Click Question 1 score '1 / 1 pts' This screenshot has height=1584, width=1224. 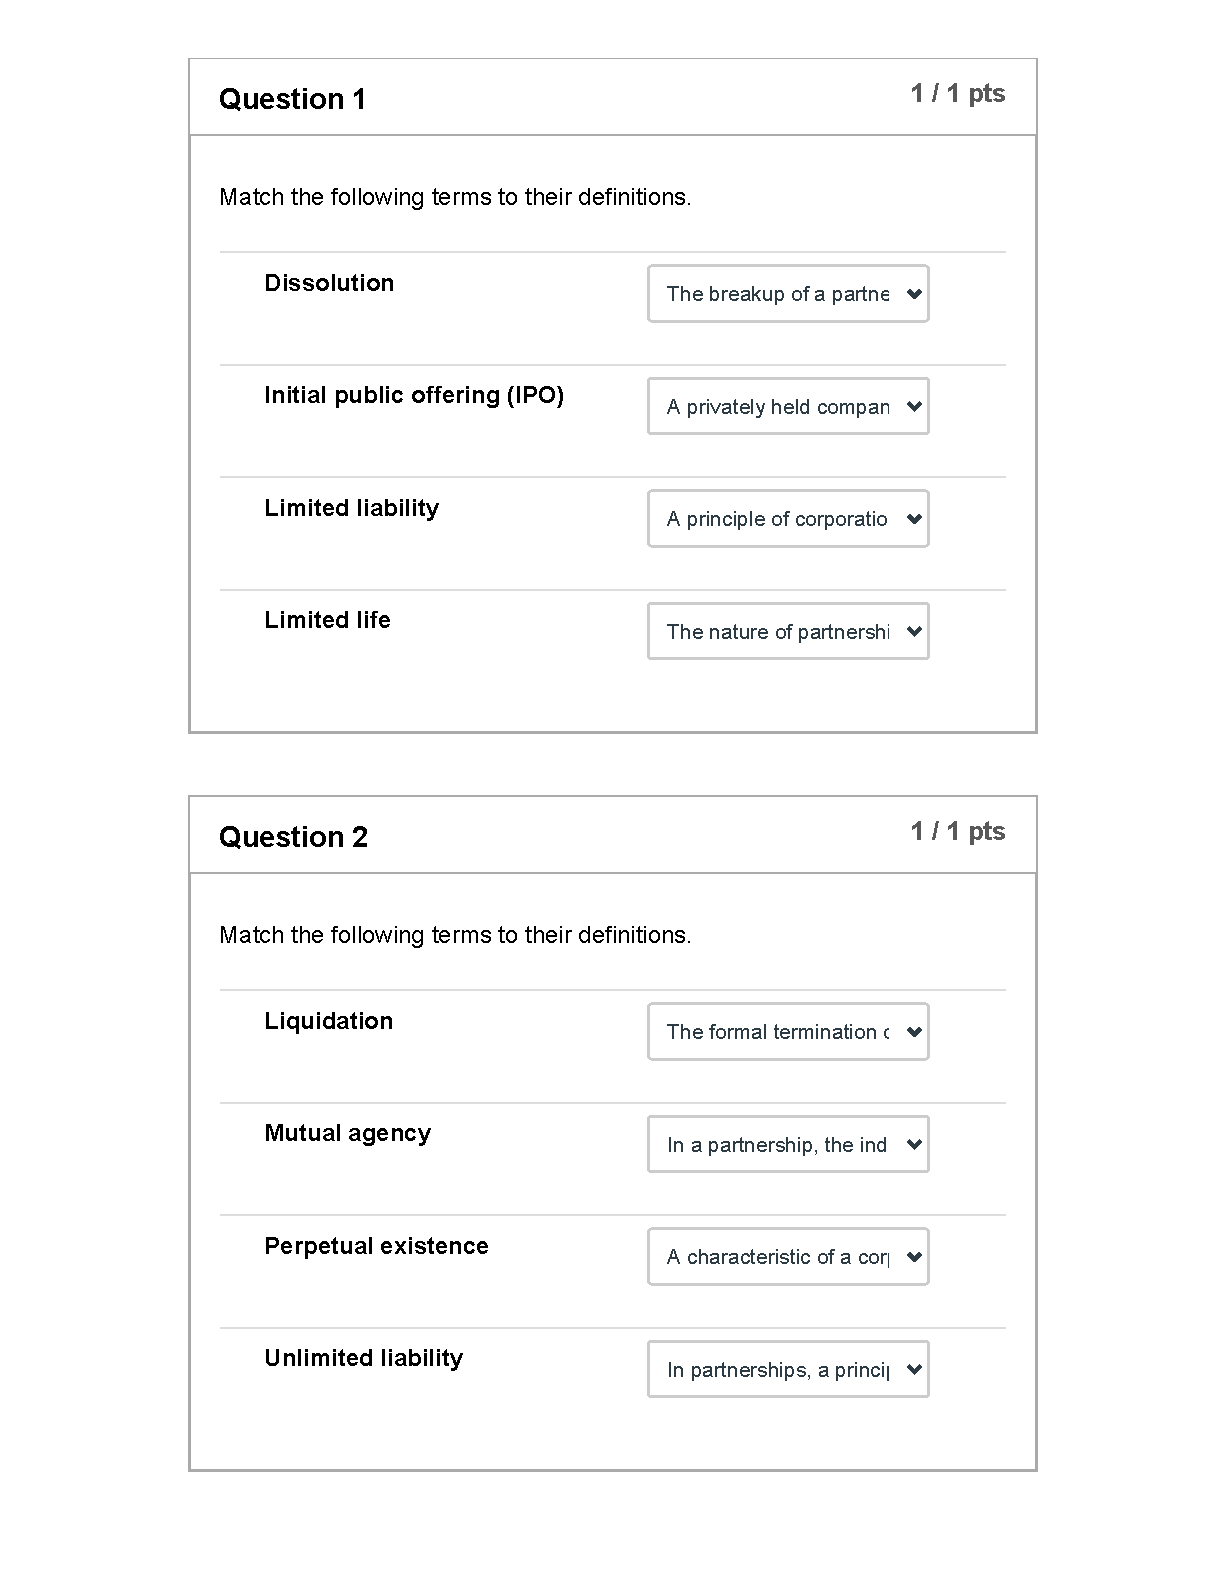point(957,94)
